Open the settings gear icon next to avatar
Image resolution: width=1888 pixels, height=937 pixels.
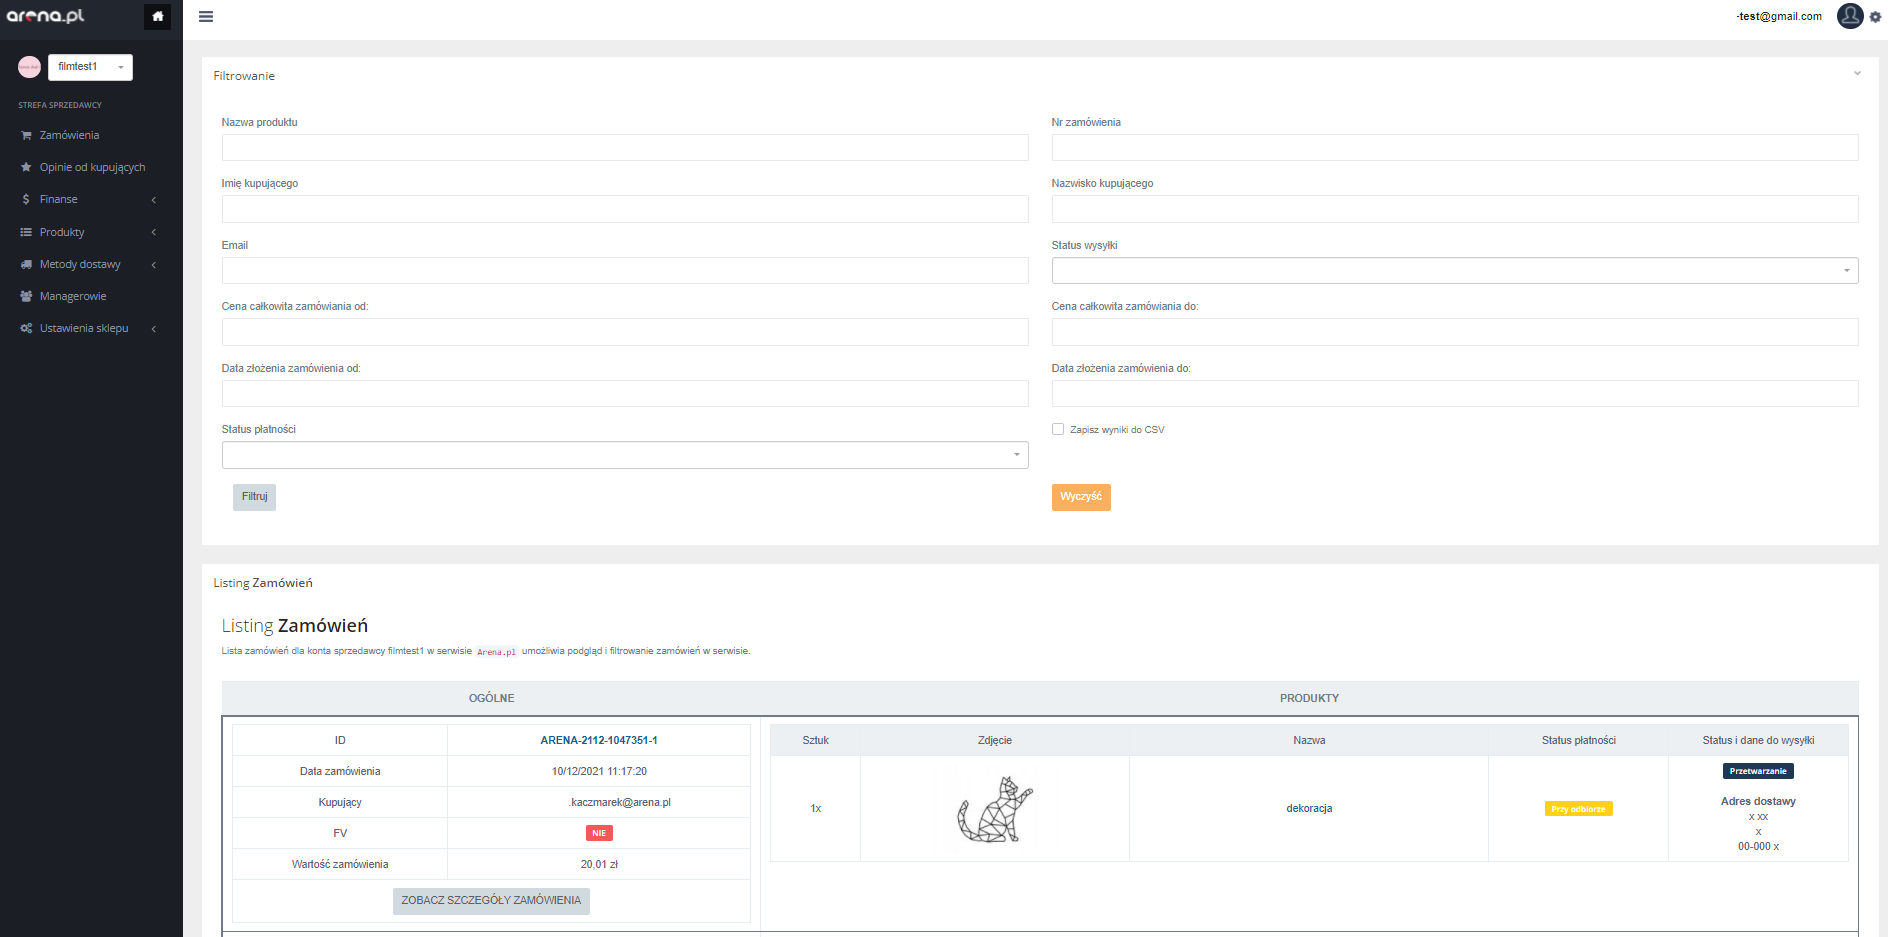pos(1875,17)
